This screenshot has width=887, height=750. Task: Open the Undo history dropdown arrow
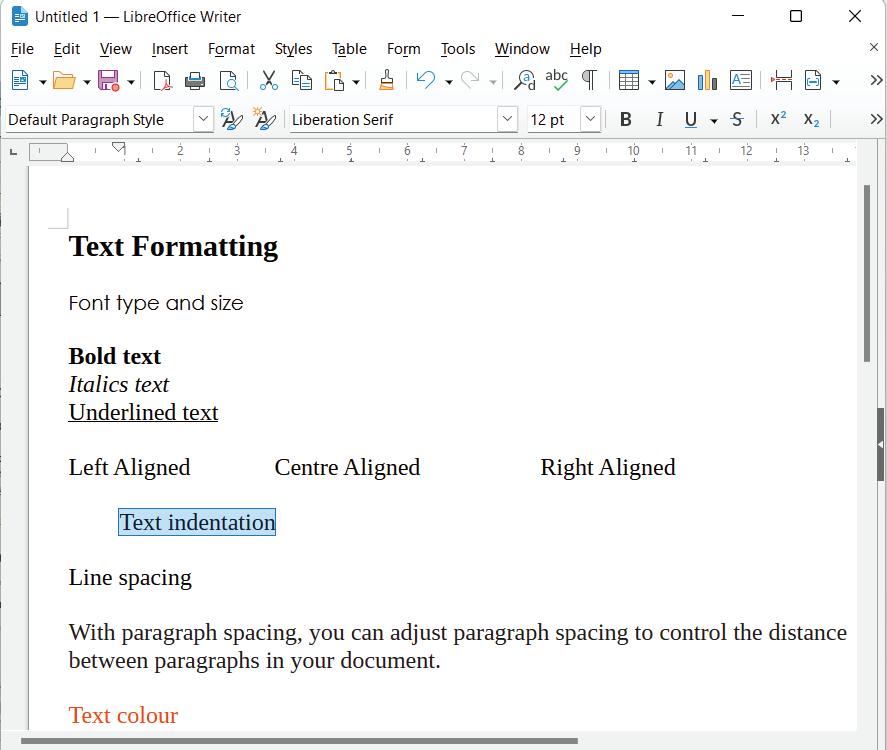click(x=449, y=82)
